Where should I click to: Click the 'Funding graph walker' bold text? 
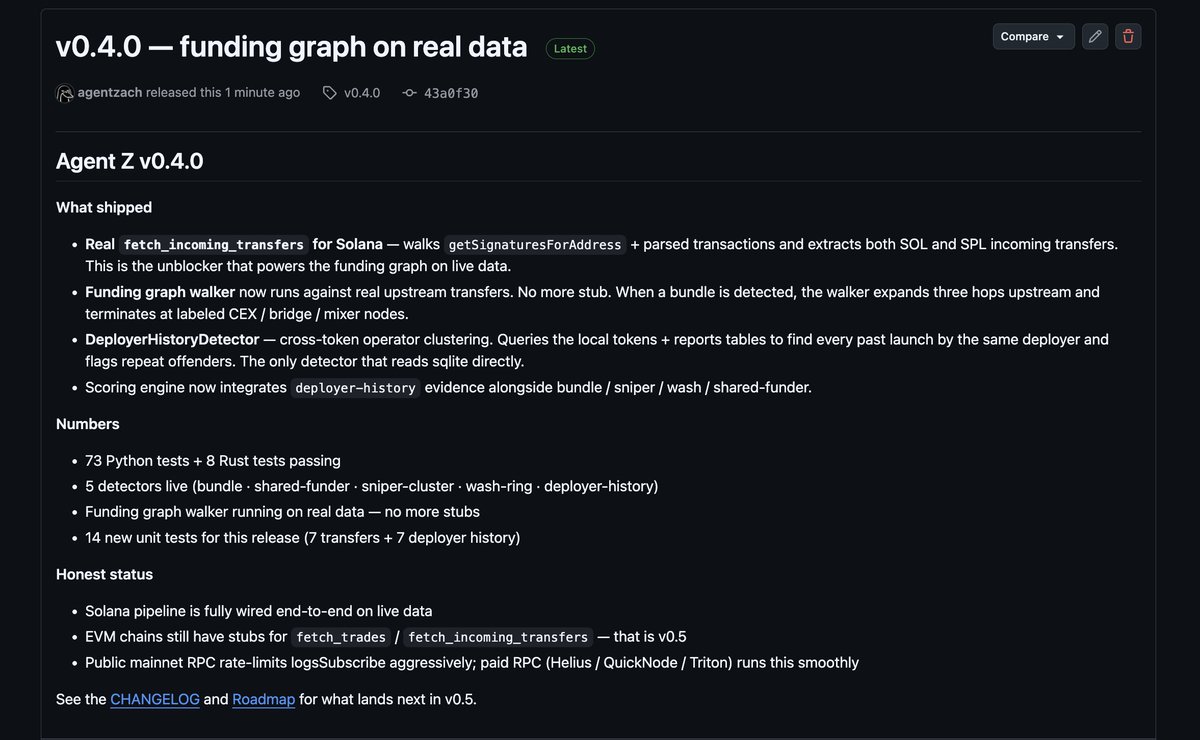[x=160, y=292]
